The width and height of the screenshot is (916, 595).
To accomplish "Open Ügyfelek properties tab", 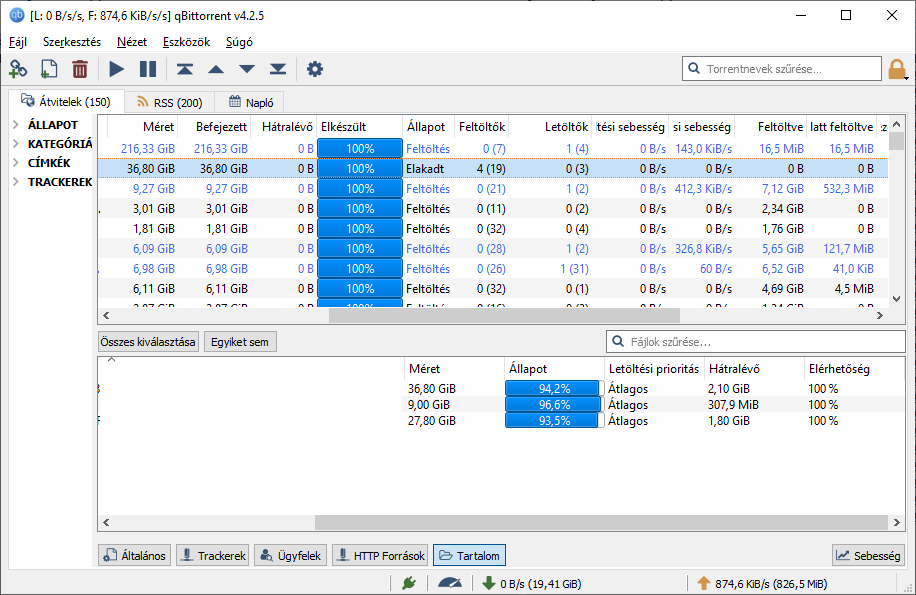I will click(290, 555).
